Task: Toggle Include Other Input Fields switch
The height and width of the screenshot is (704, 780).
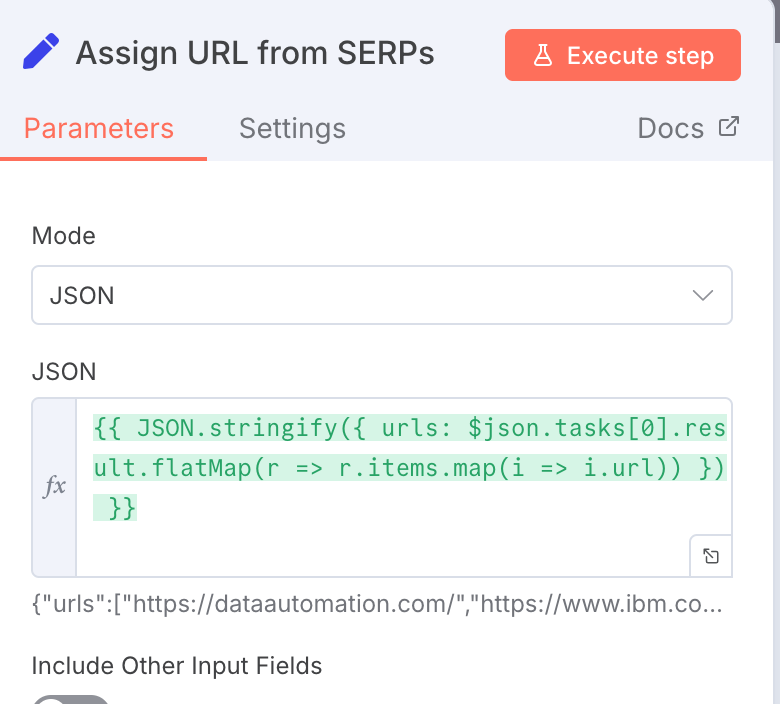Action: (x=70, y=698)
